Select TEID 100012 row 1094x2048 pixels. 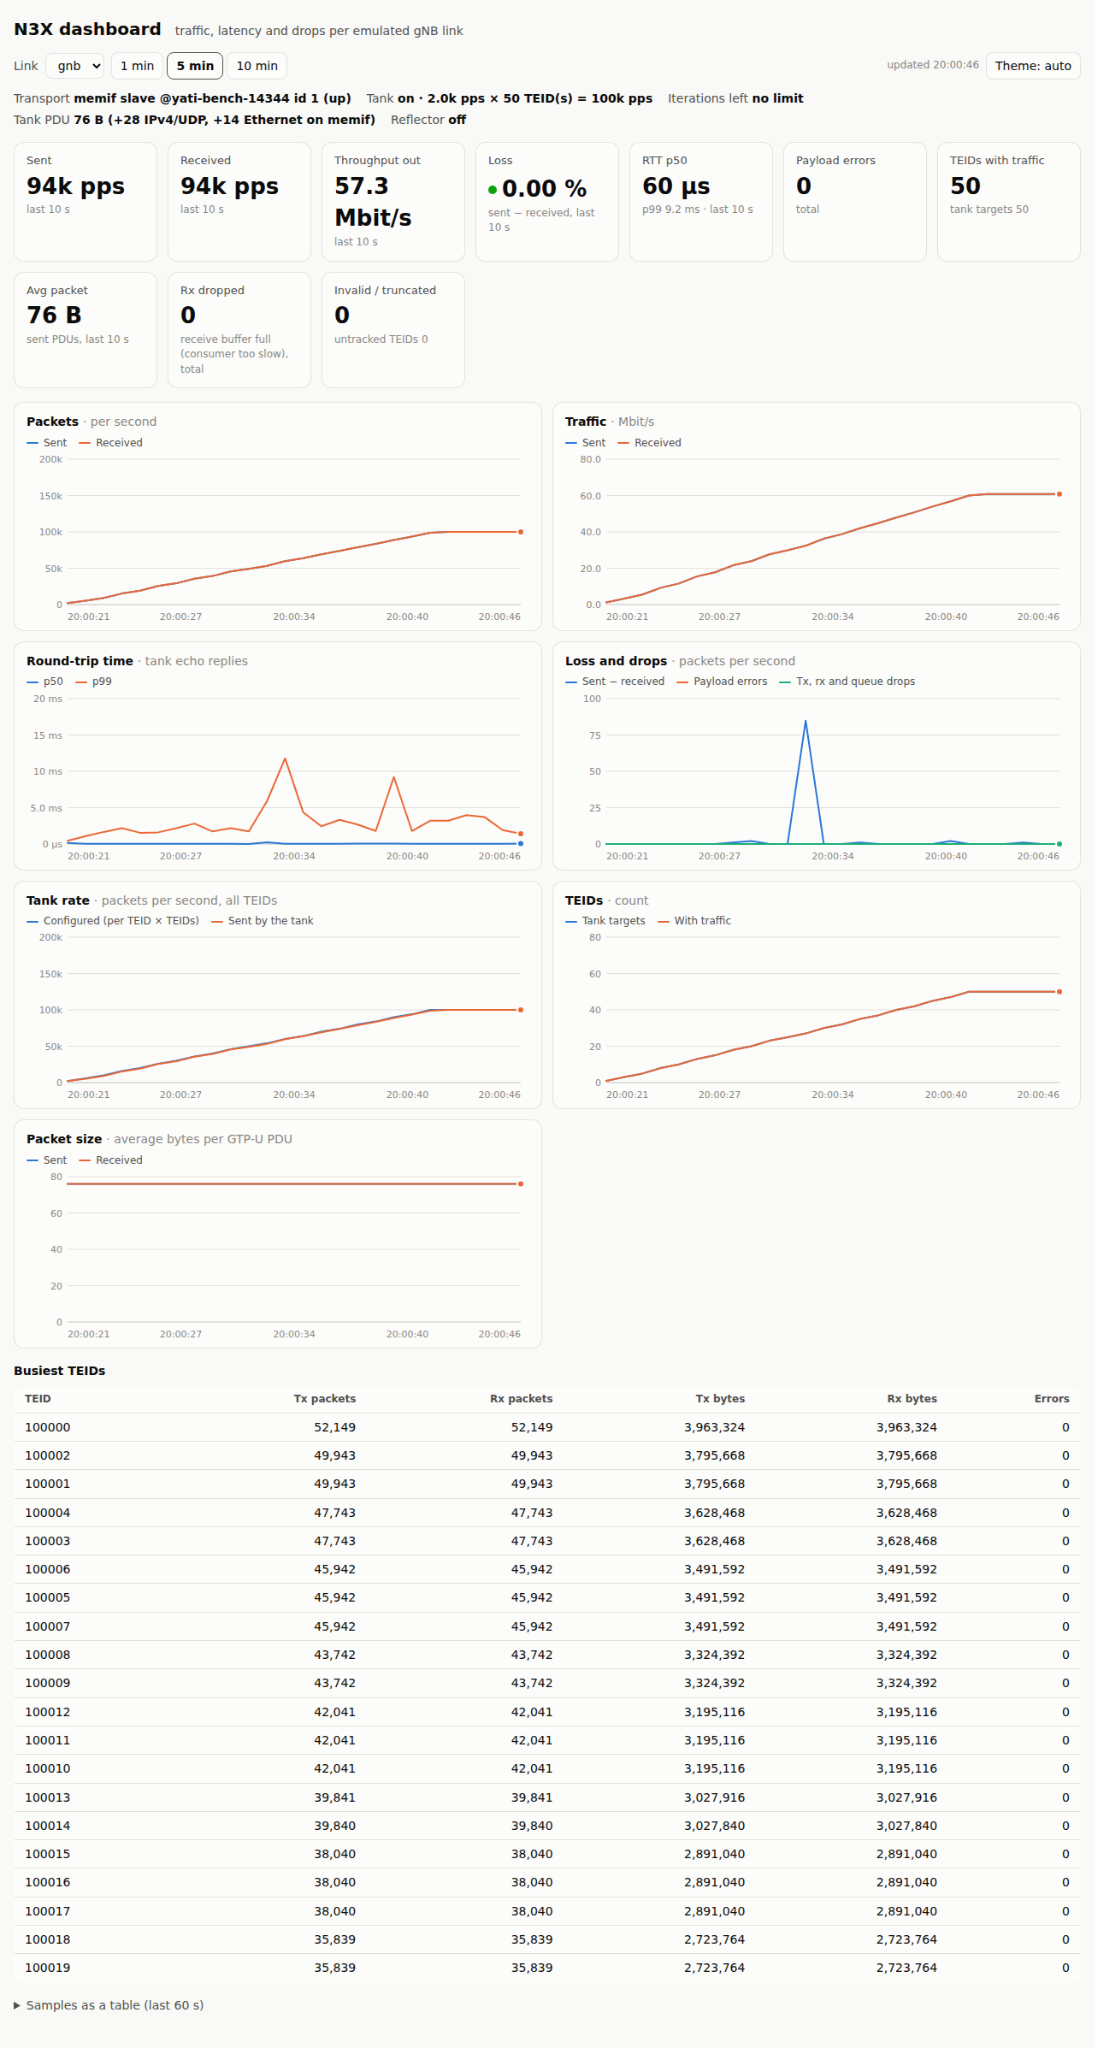[547, 1712]
